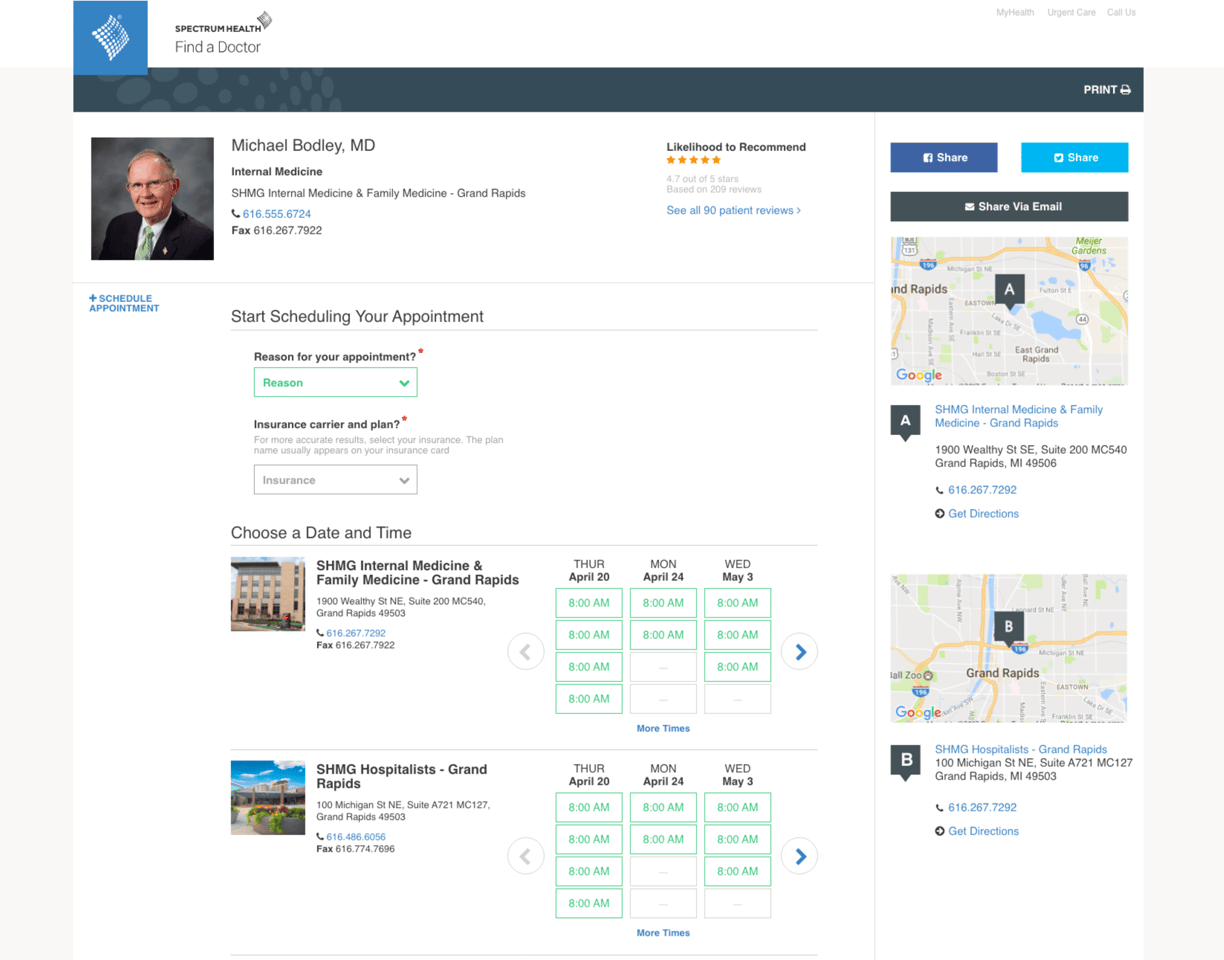
Task: Click map marker B on second map
Action: [1009, 628]
